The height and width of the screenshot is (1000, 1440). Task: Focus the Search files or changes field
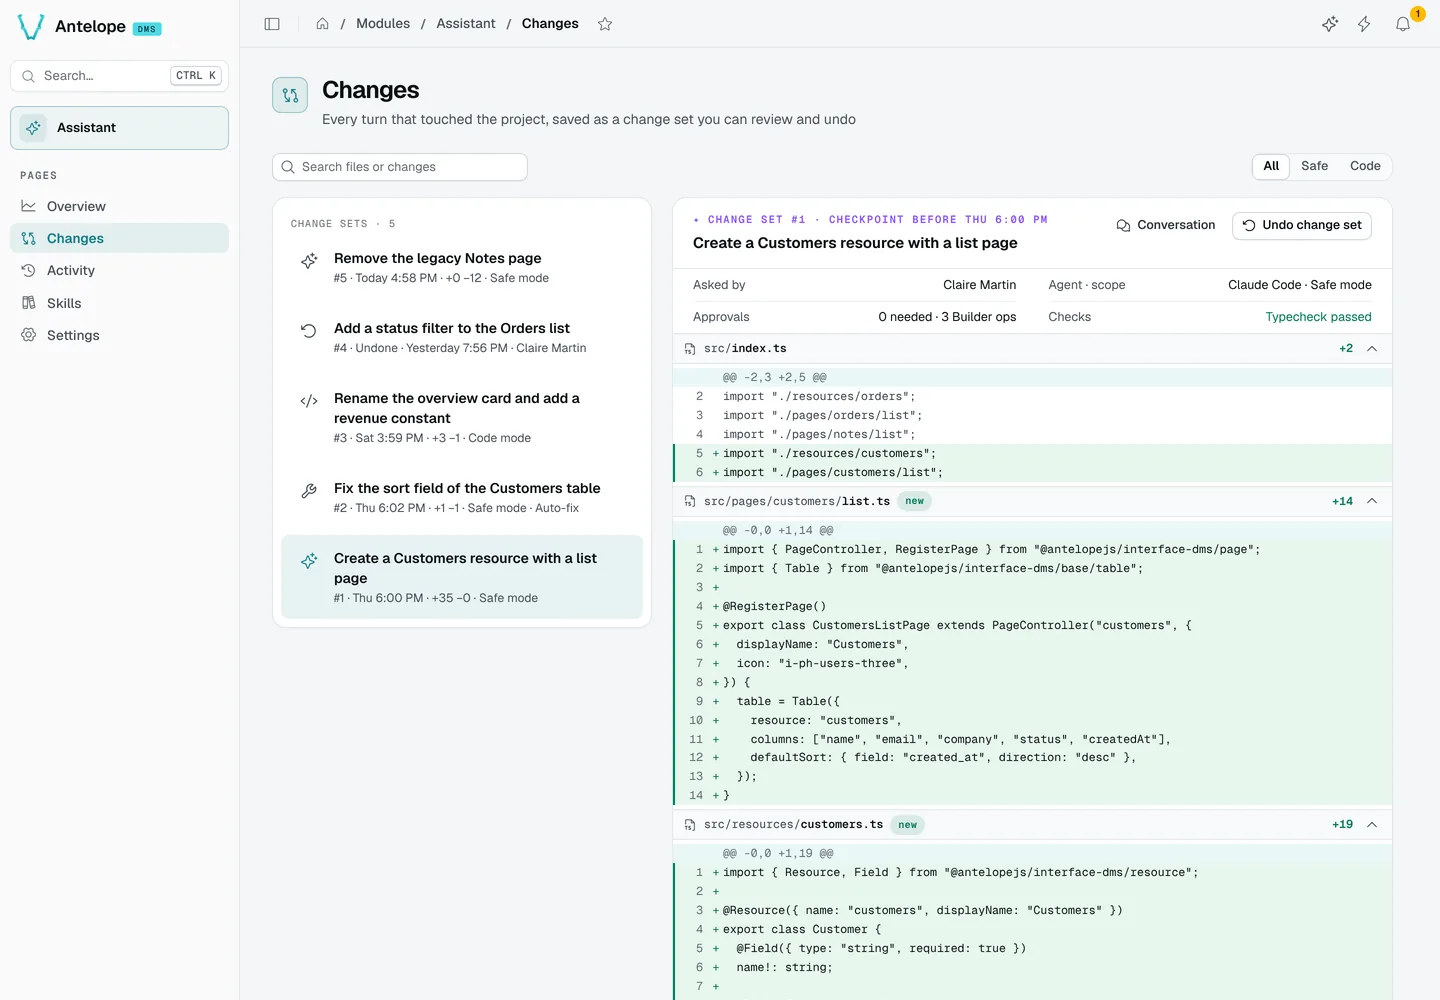pos(400,167)
